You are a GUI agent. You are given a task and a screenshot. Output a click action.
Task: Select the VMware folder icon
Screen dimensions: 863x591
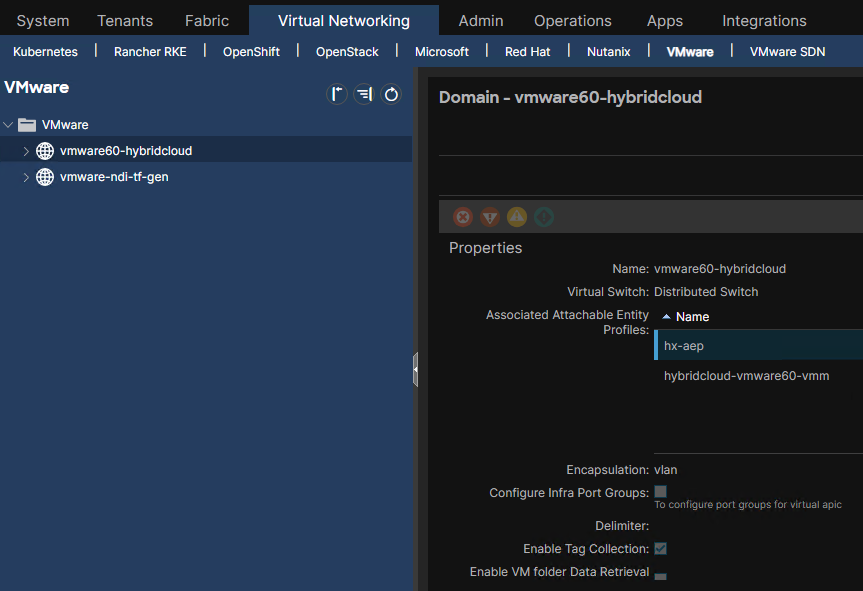(x=27, y=125)
